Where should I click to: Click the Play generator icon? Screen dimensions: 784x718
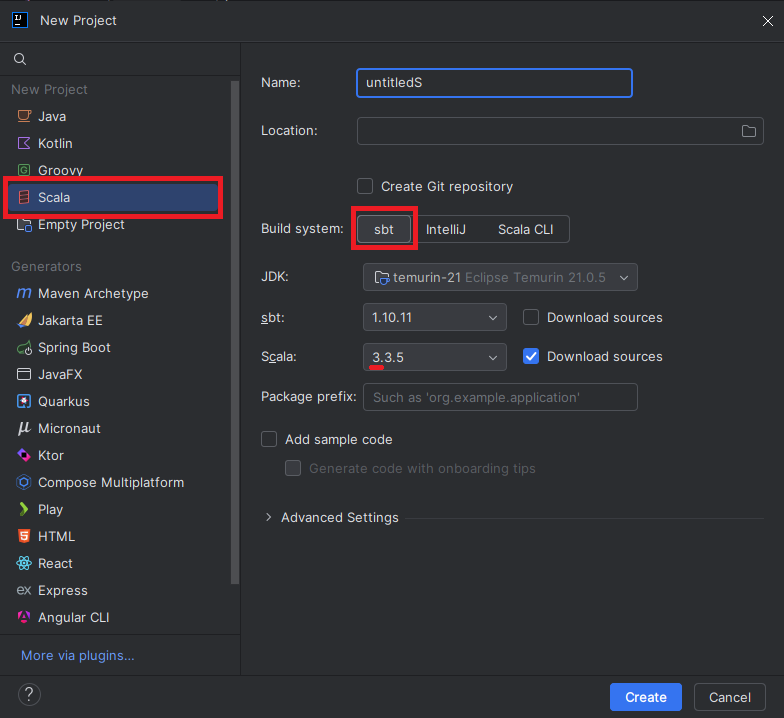coord(24,510)
